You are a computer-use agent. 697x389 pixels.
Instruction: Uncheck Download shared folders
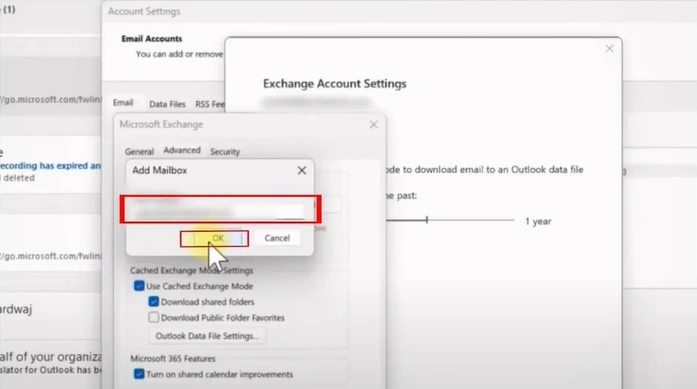tap(154, 302)
